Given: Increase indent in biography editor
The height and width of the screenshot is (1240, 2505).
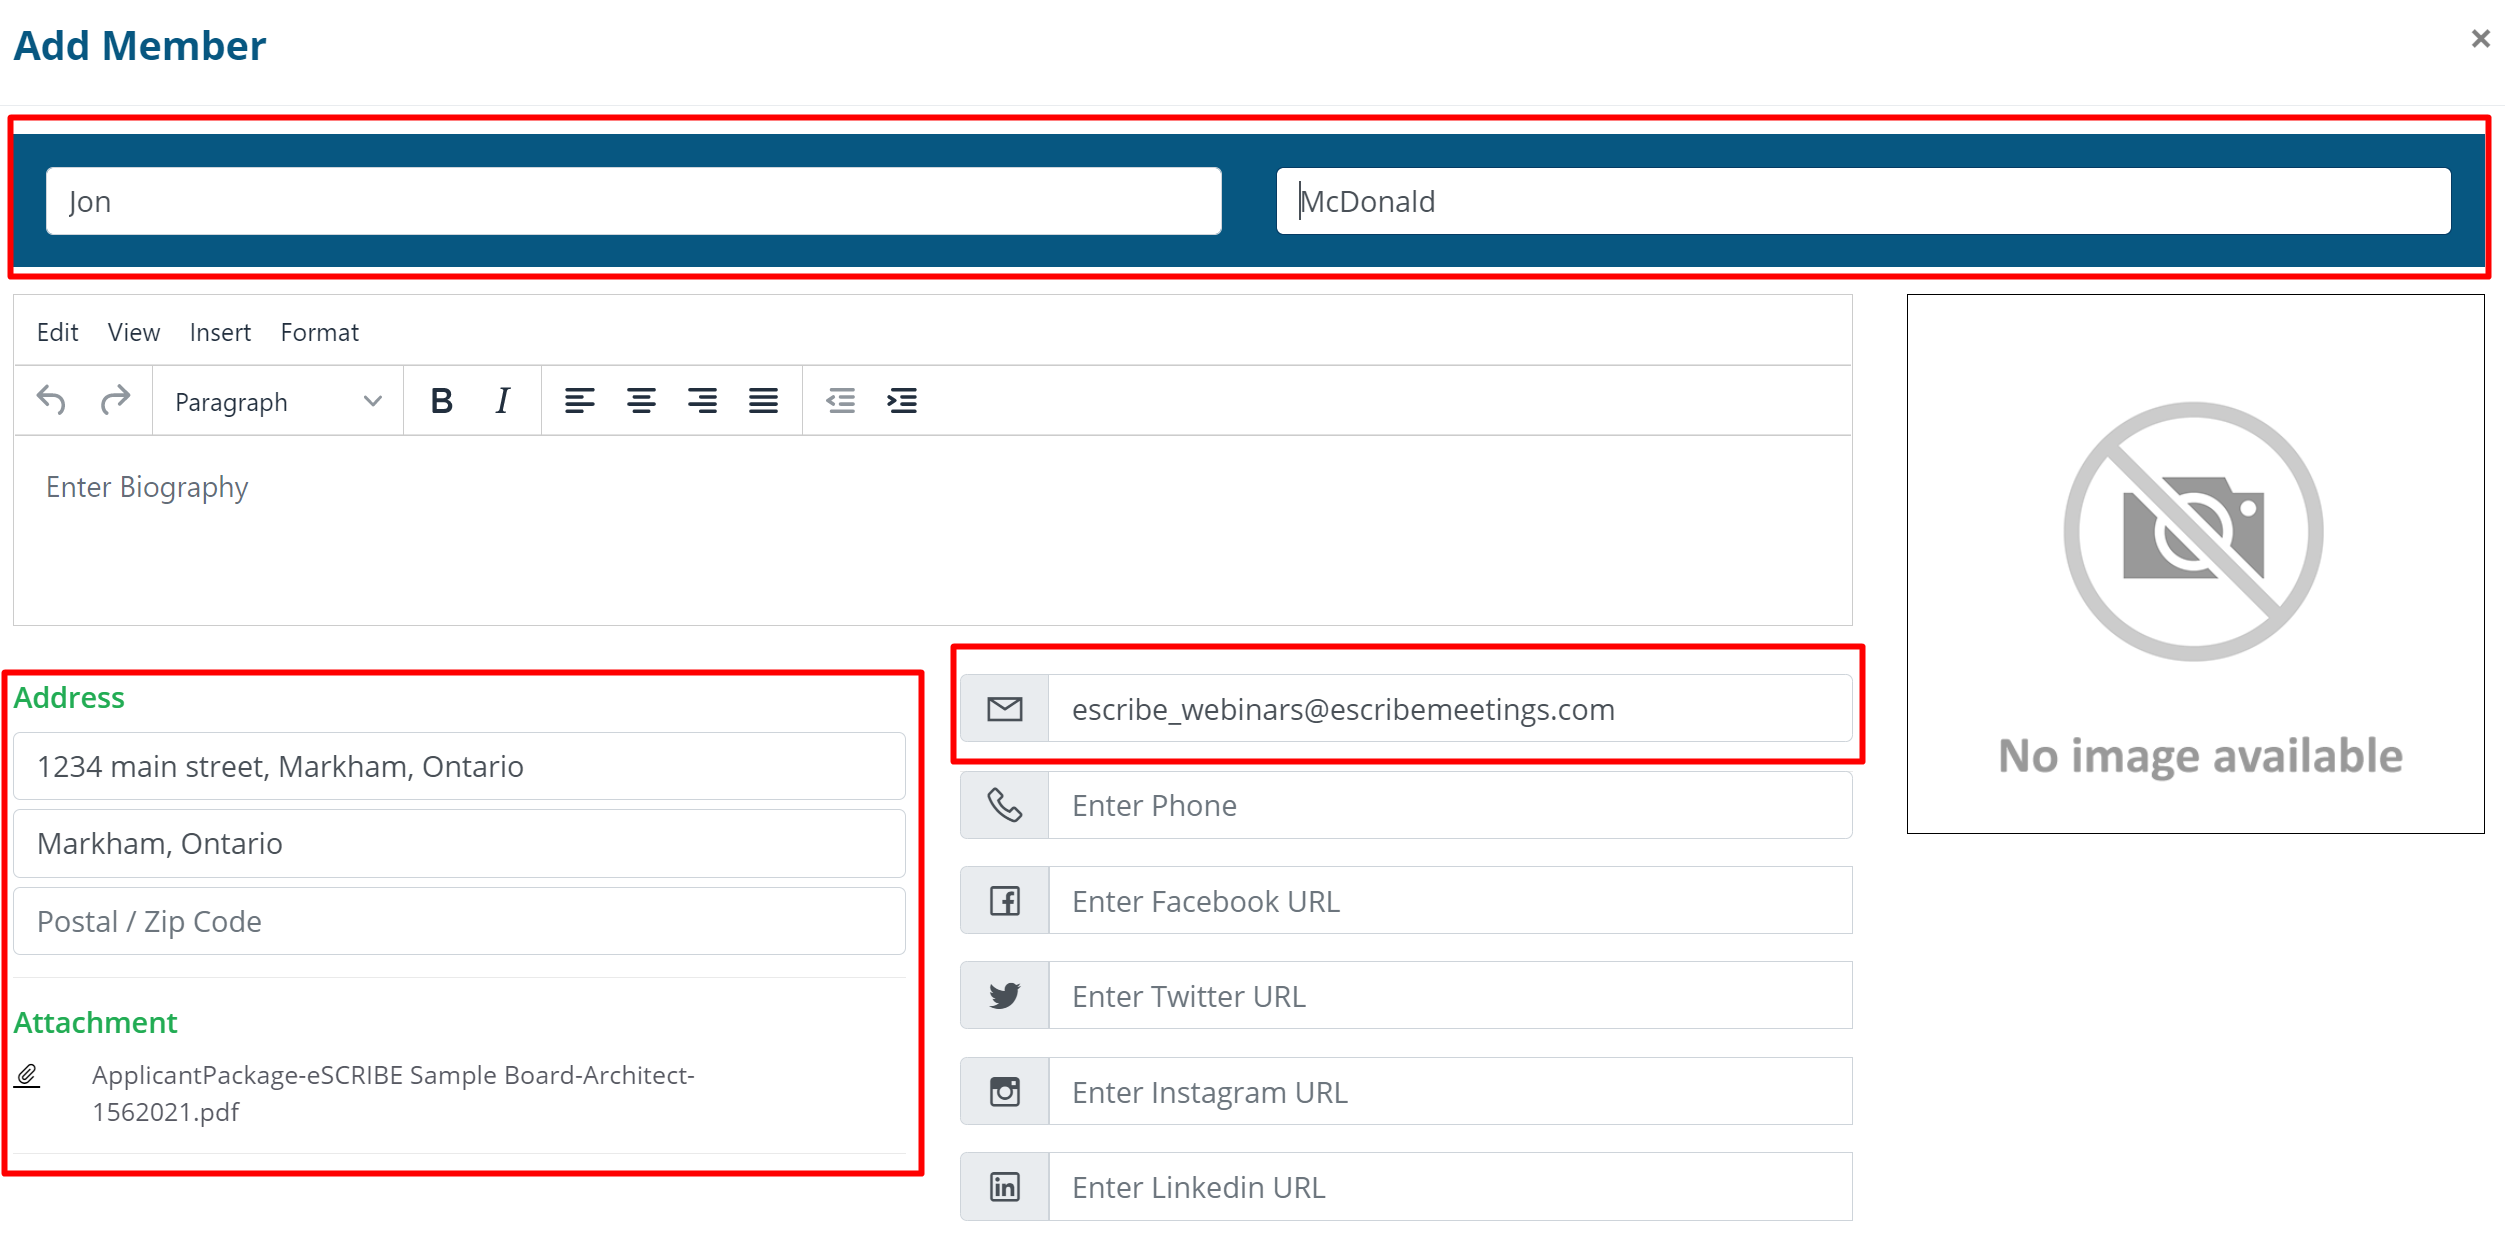Looking at the screenshot, I should [x=902, y=401].
